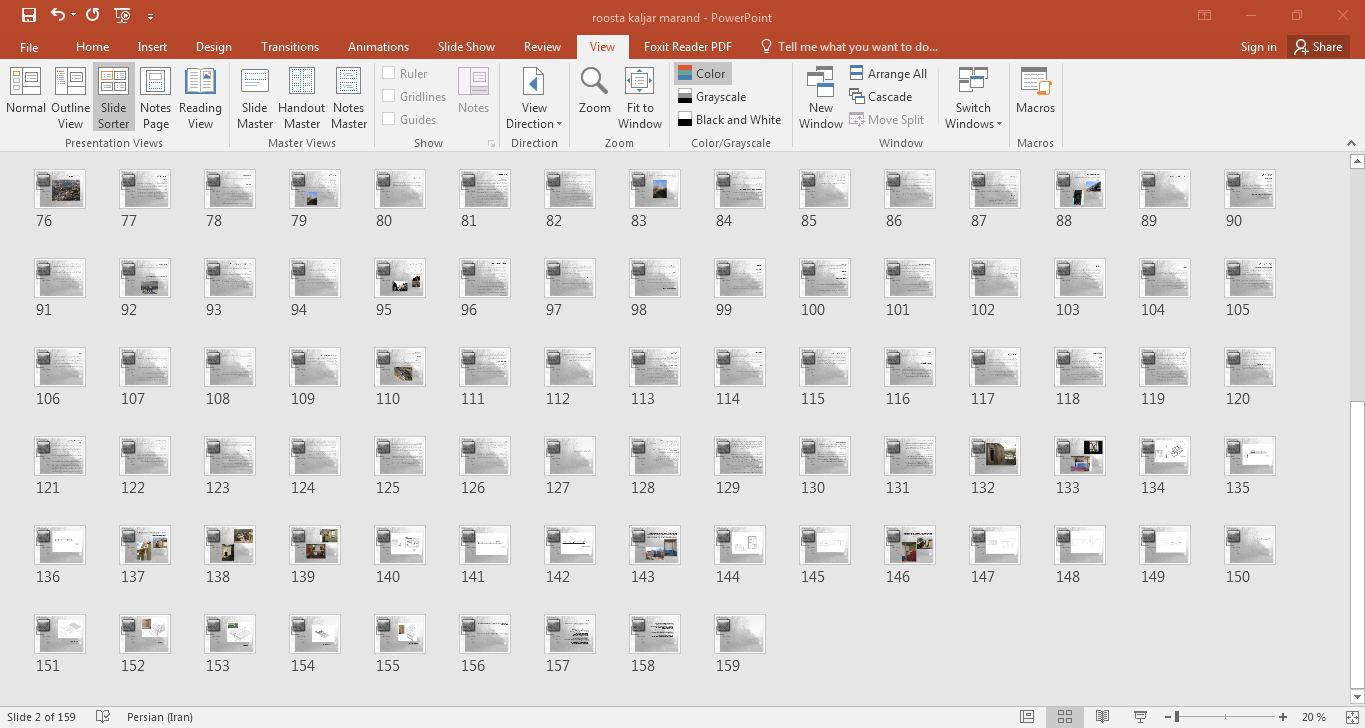This screenshot has width=1365, height=728.
Task: Click Slide Sorter icon in status bar
Action: point(1065,716)
